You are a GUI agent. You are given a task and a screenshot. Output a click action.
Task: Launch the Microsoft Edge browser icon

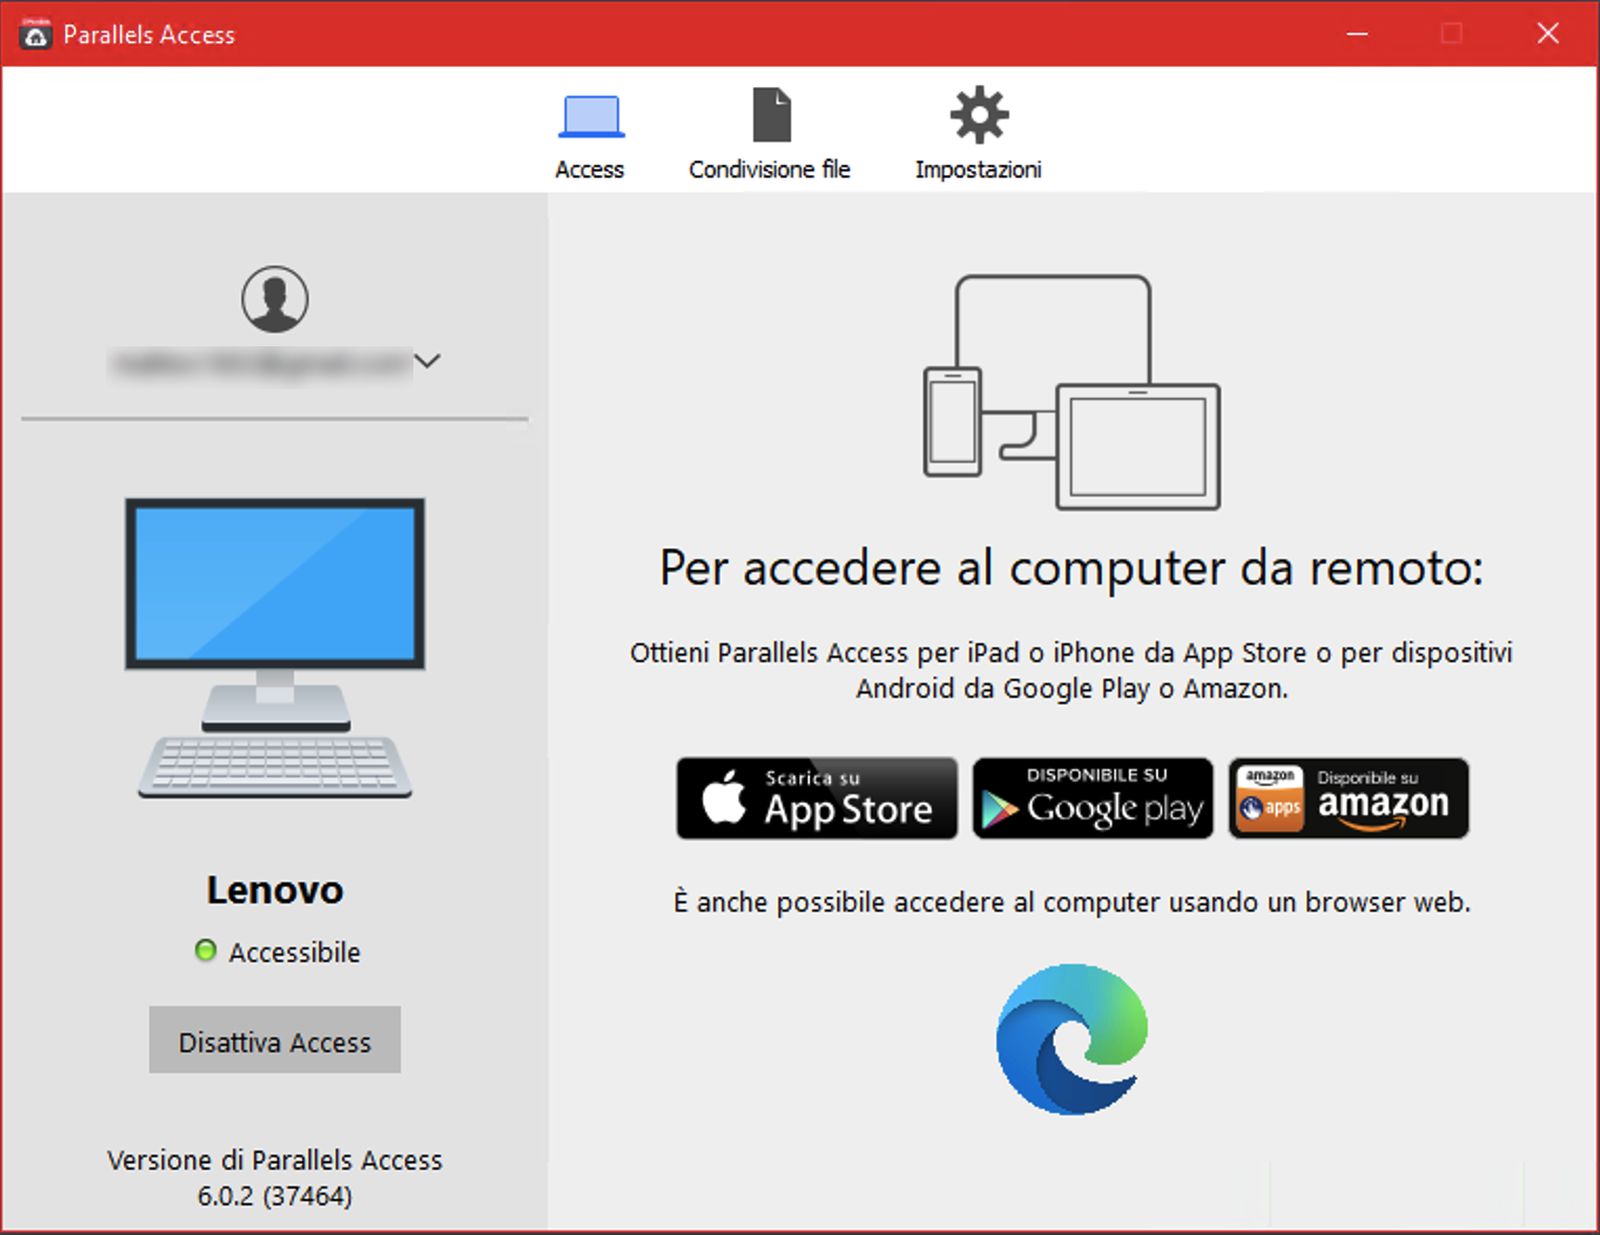click(x=1072, y=1039)
